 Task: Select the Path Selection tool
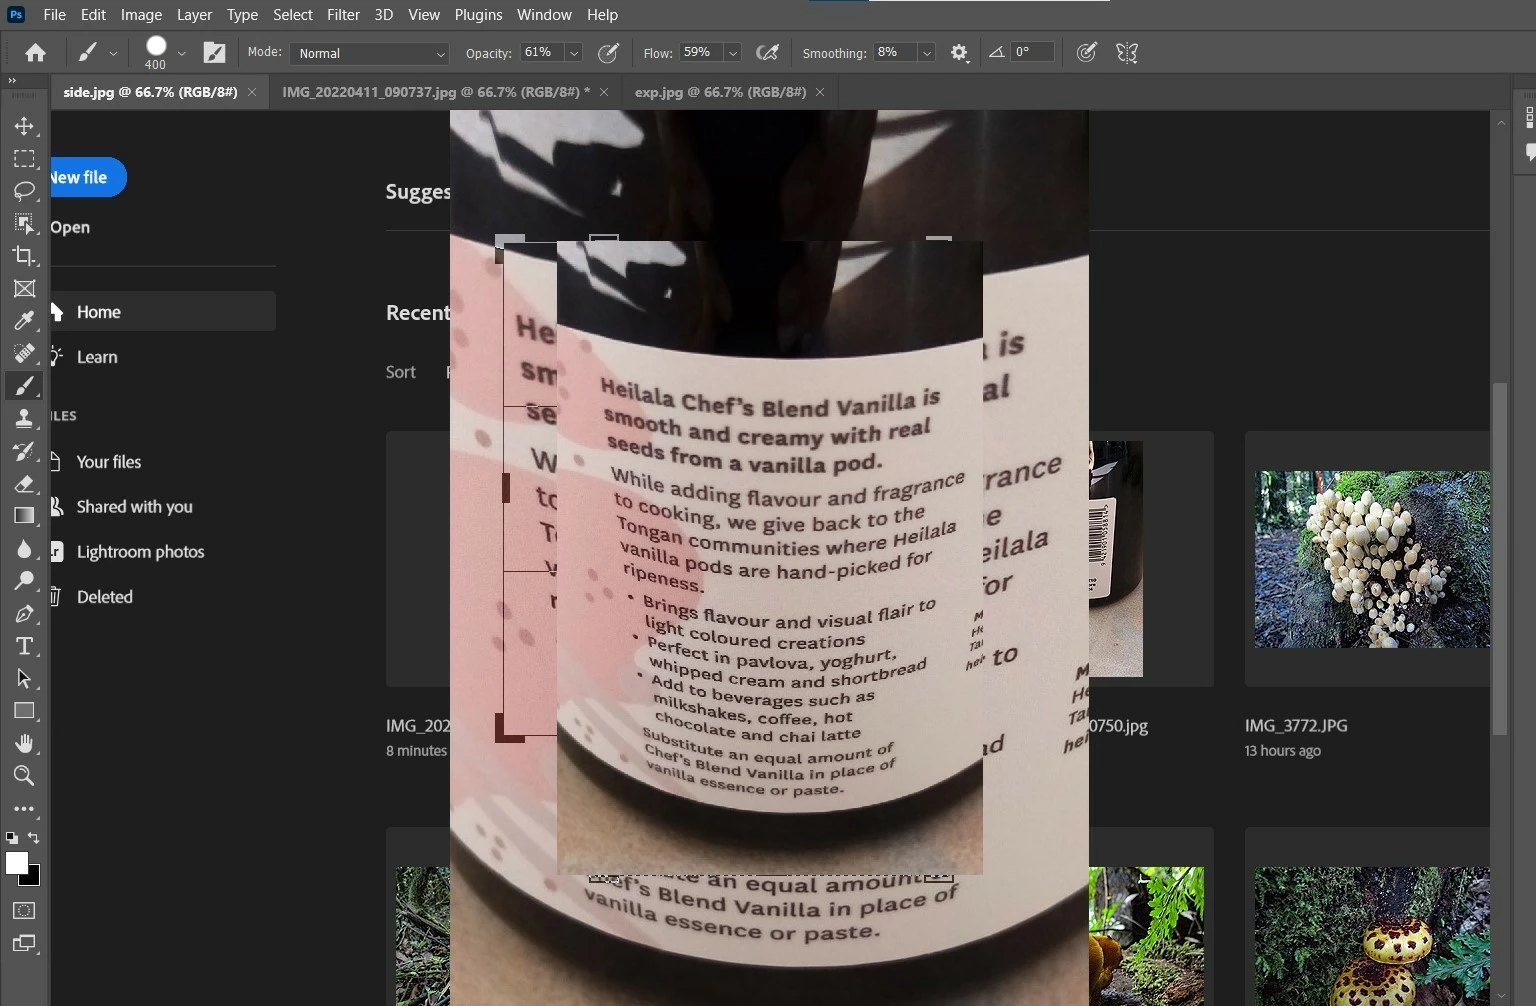24,678
